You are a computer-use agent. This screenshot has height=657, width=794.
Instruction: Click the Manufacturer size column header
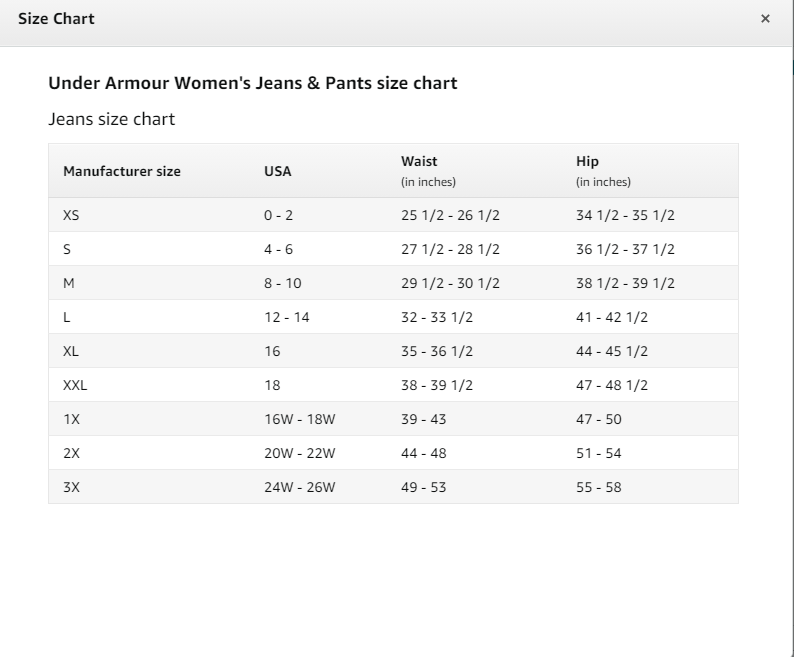pyautogui.click(x=122, y=171)
